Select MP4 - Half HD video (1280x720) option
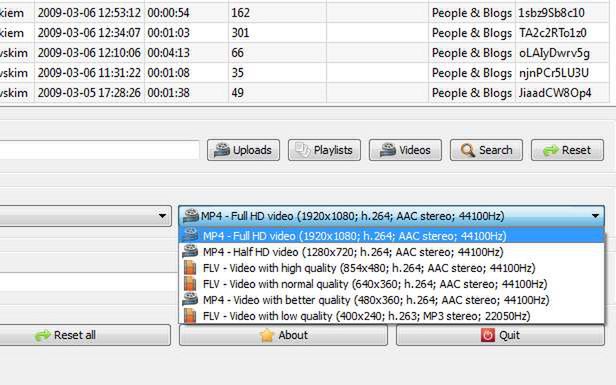Viewport: 616px width, 385px height. click(391, 252)
